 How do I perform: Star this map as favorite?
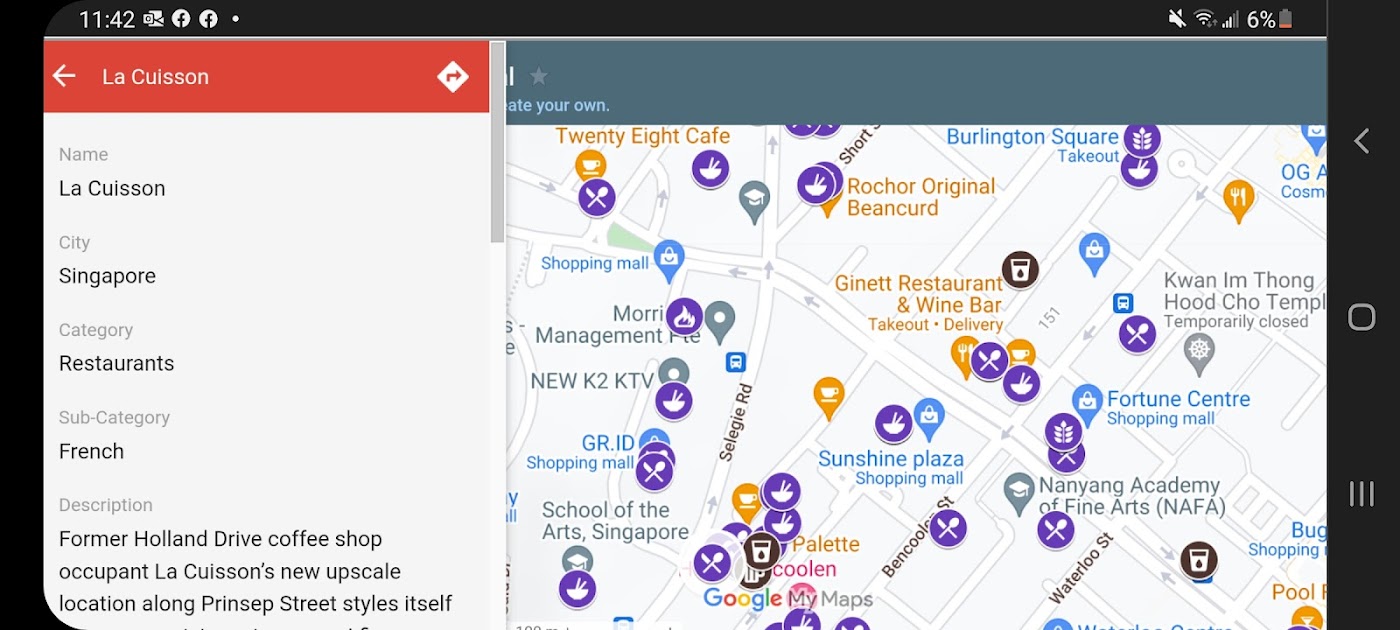pyautogui.click(x=539, y=76)
